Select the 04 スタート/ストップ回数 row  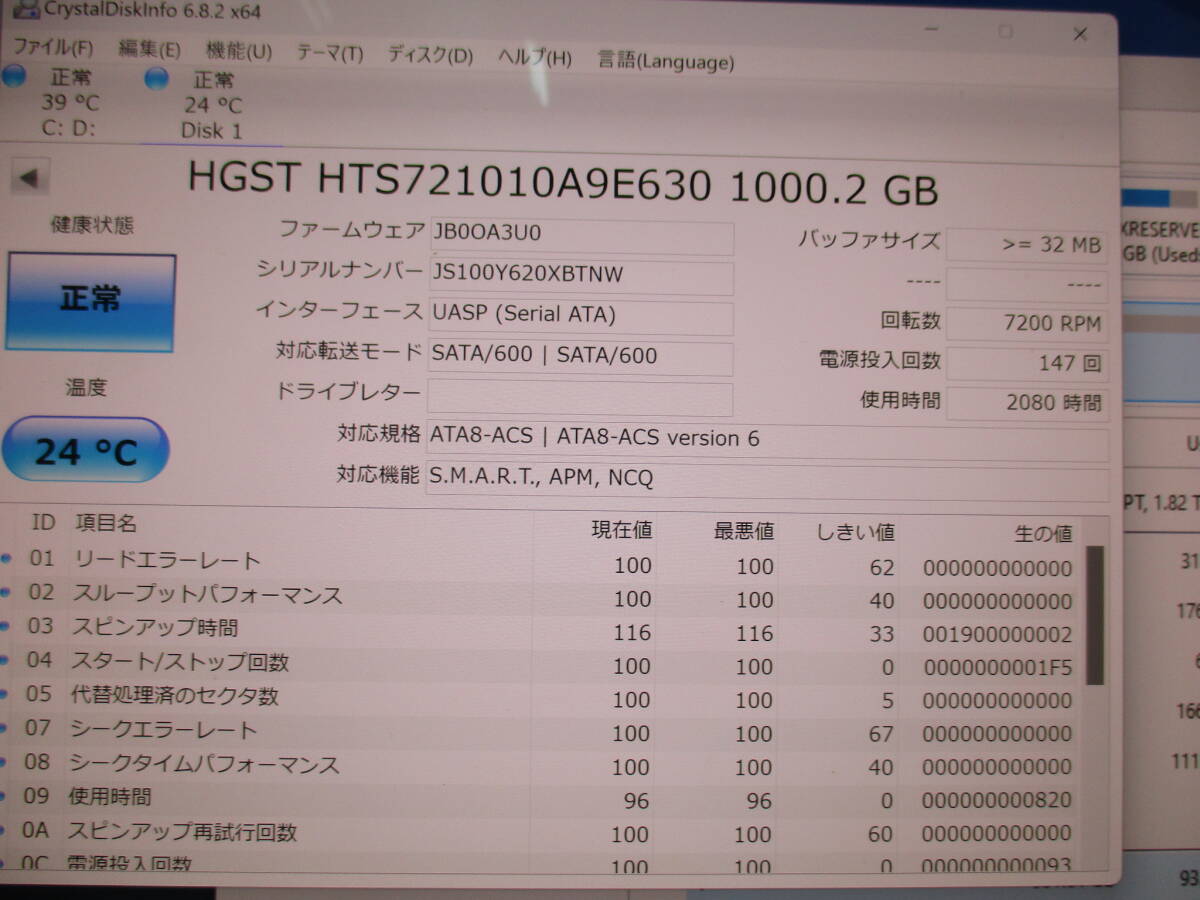[540, 665]
